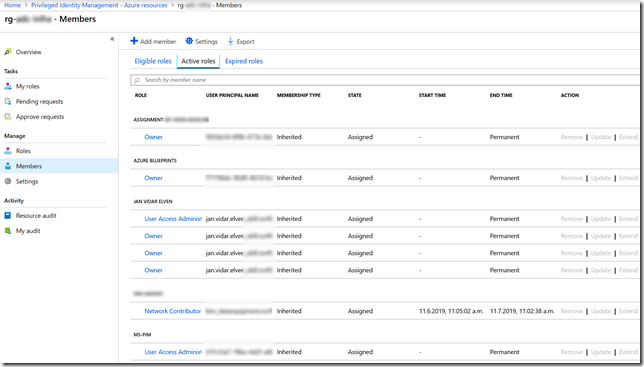The image size is (644, 367).
Task: Click the Resource audit icon
Action: pos(8,216)
